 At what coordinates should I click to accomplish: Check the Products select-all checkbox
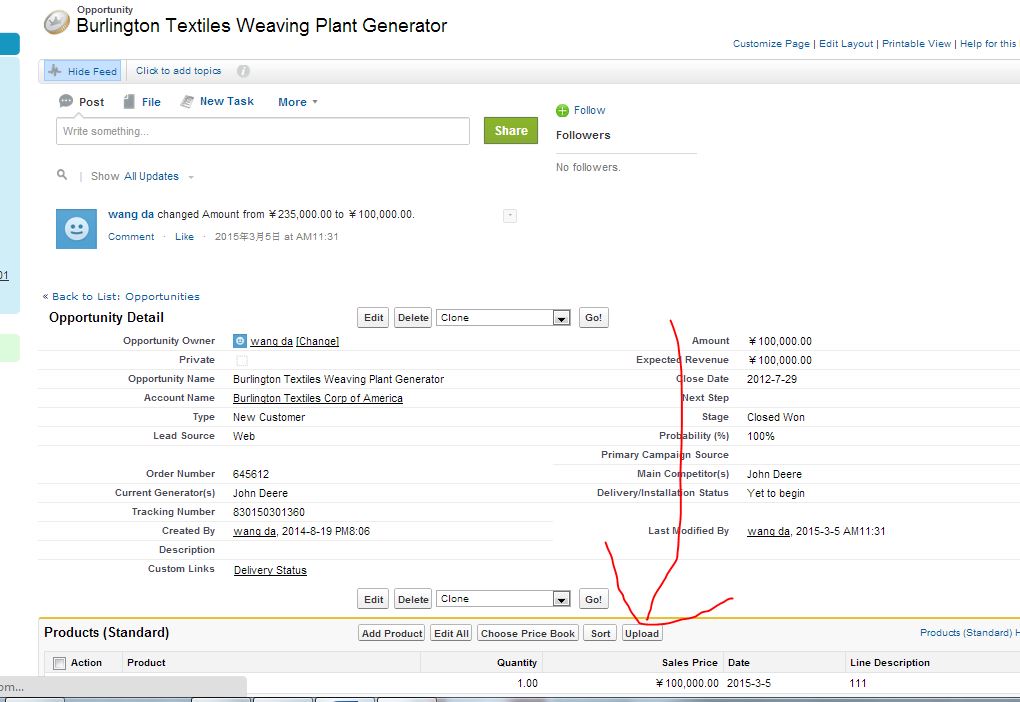[59, 663]
